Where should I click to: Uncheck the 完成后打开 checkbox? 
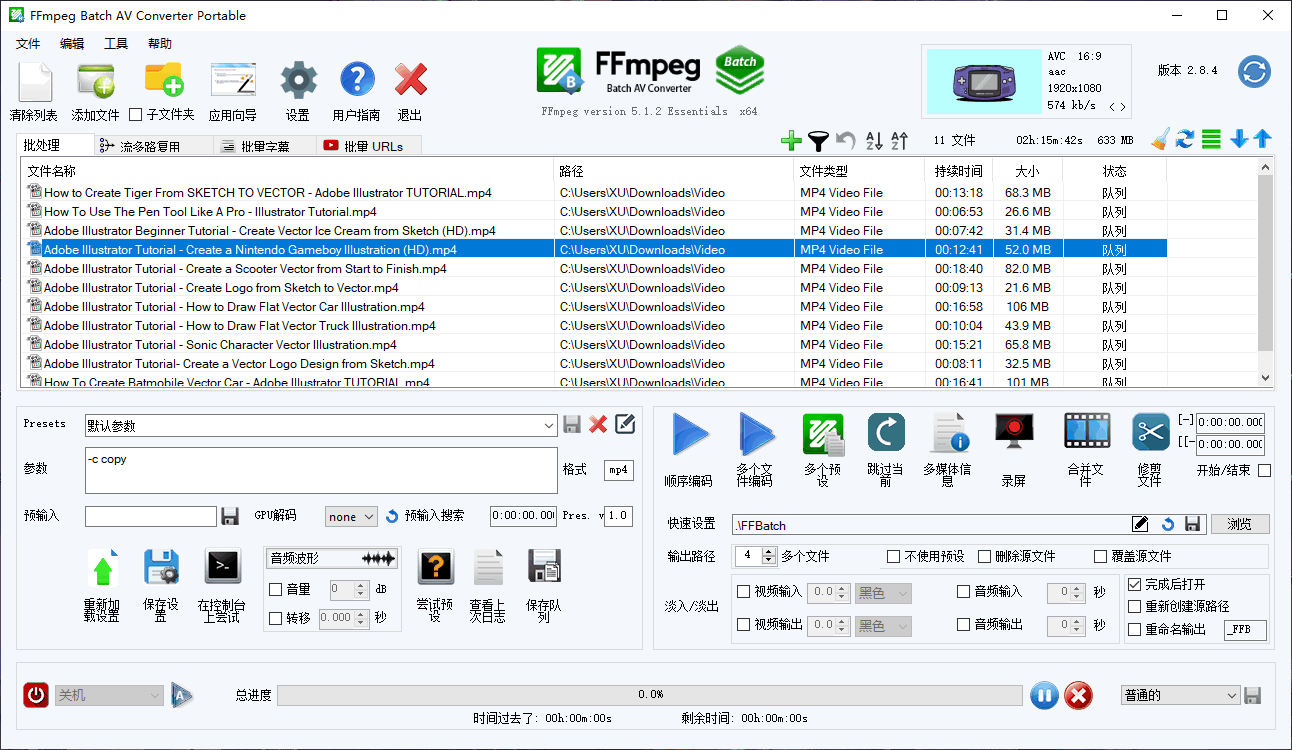1134,584
